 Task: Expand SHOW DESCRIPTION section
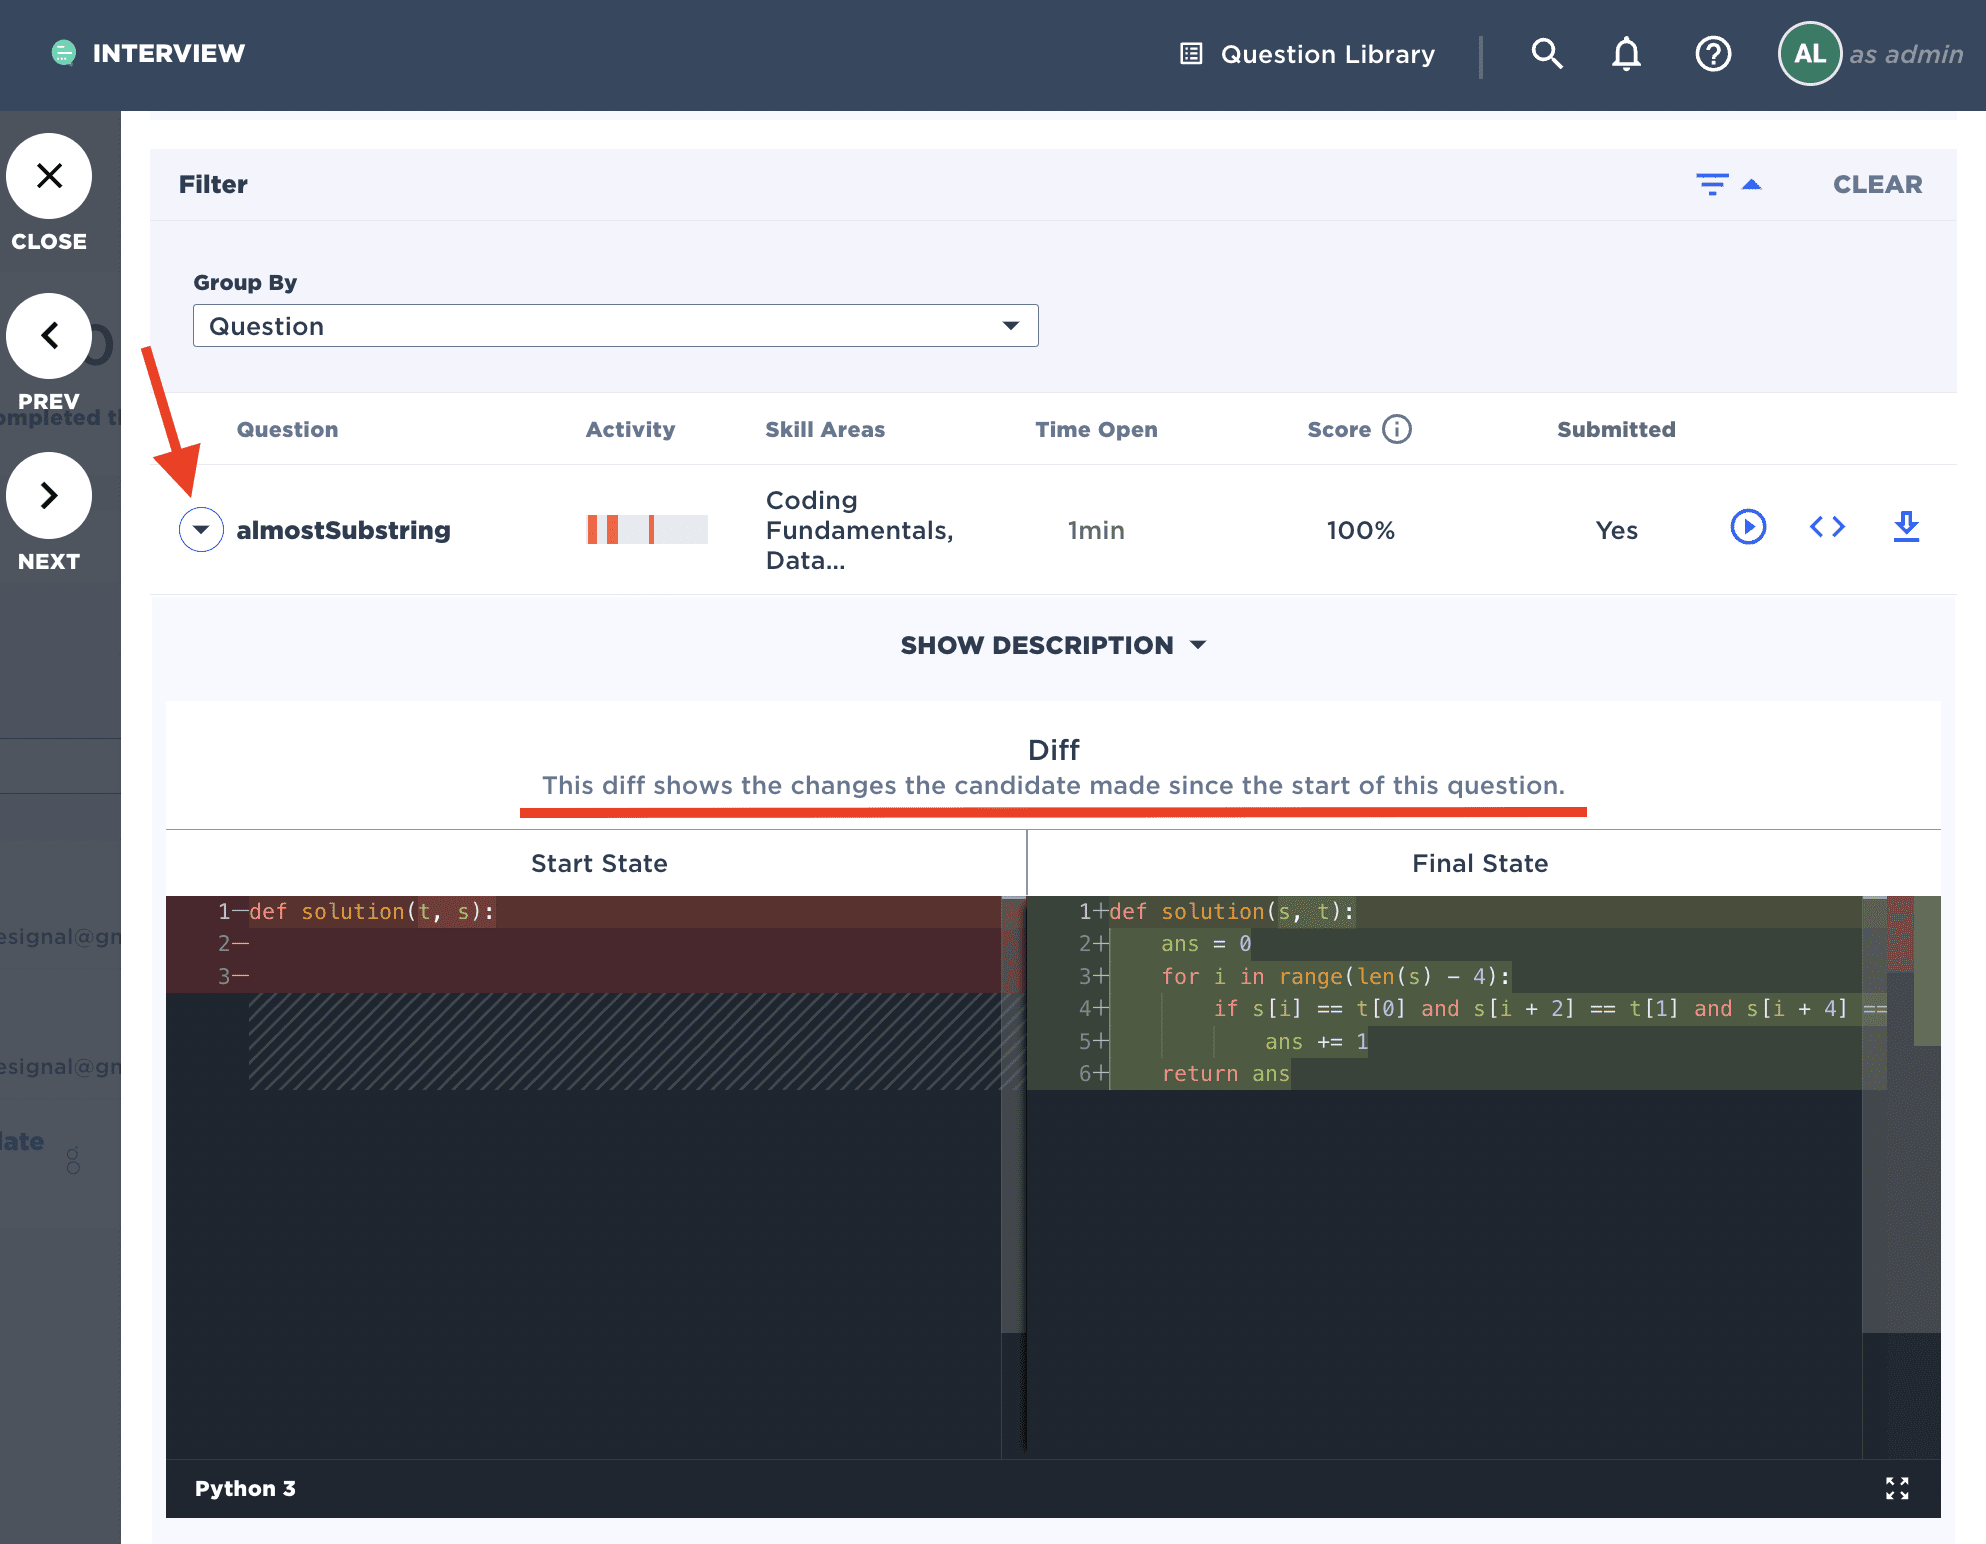point(1052,645)
